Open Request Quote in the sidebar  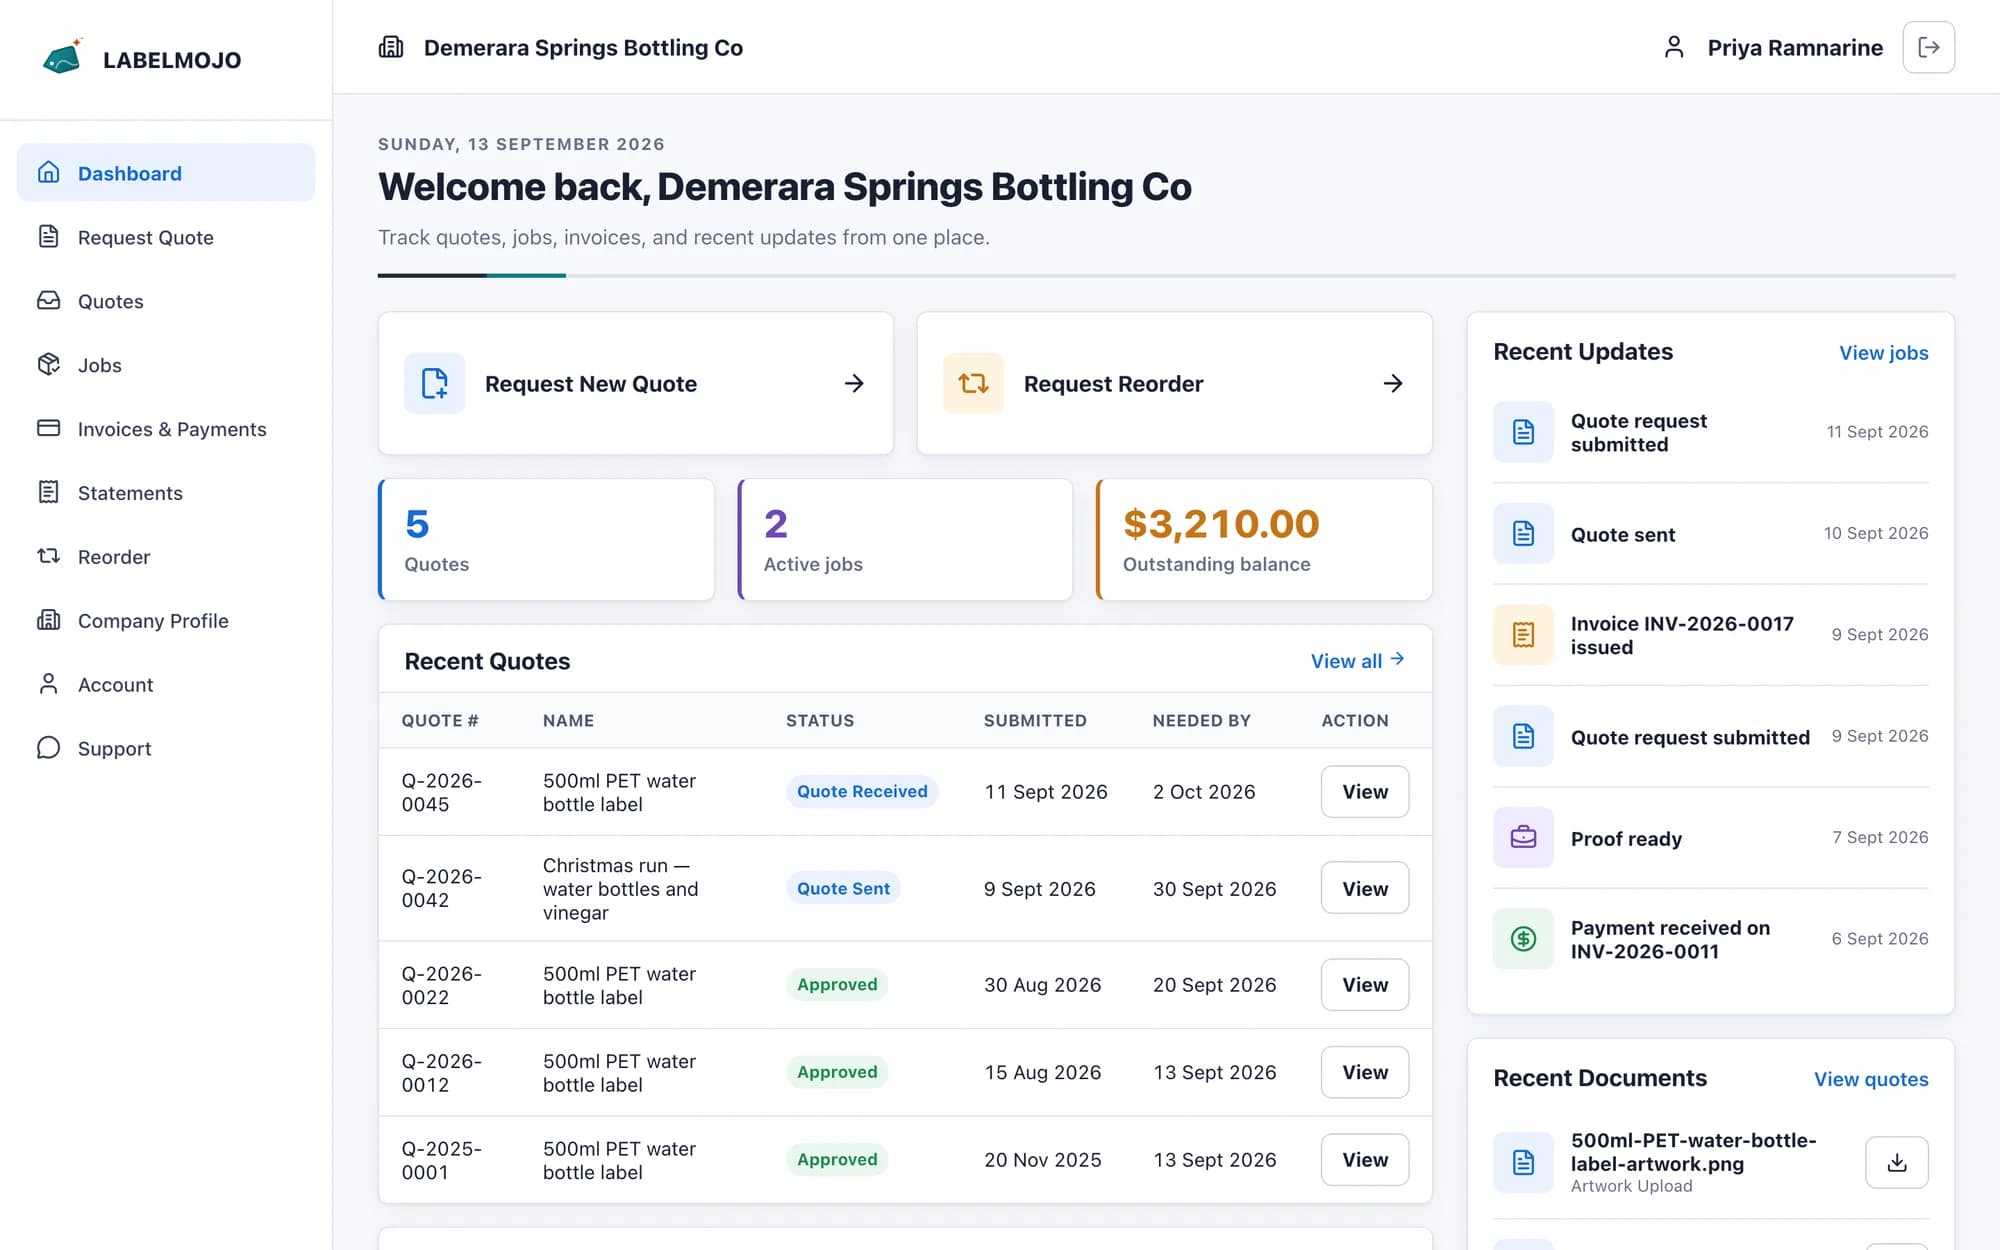tap(166, 236)
